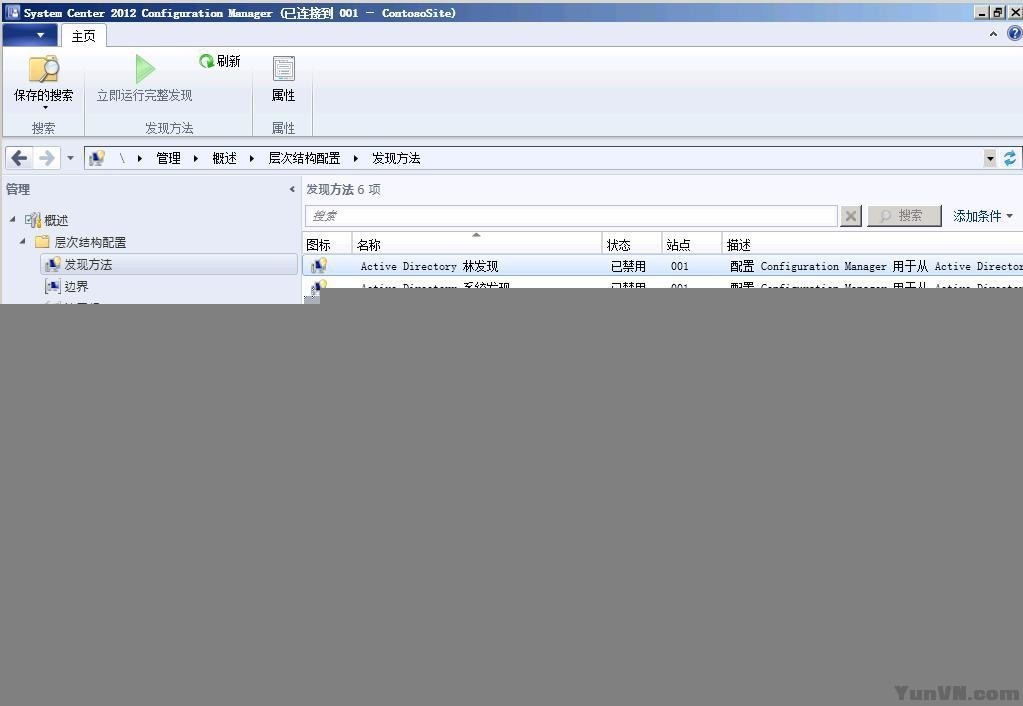
Task: Click the address bar refresh icon
Action: (x=1010, y=158)
